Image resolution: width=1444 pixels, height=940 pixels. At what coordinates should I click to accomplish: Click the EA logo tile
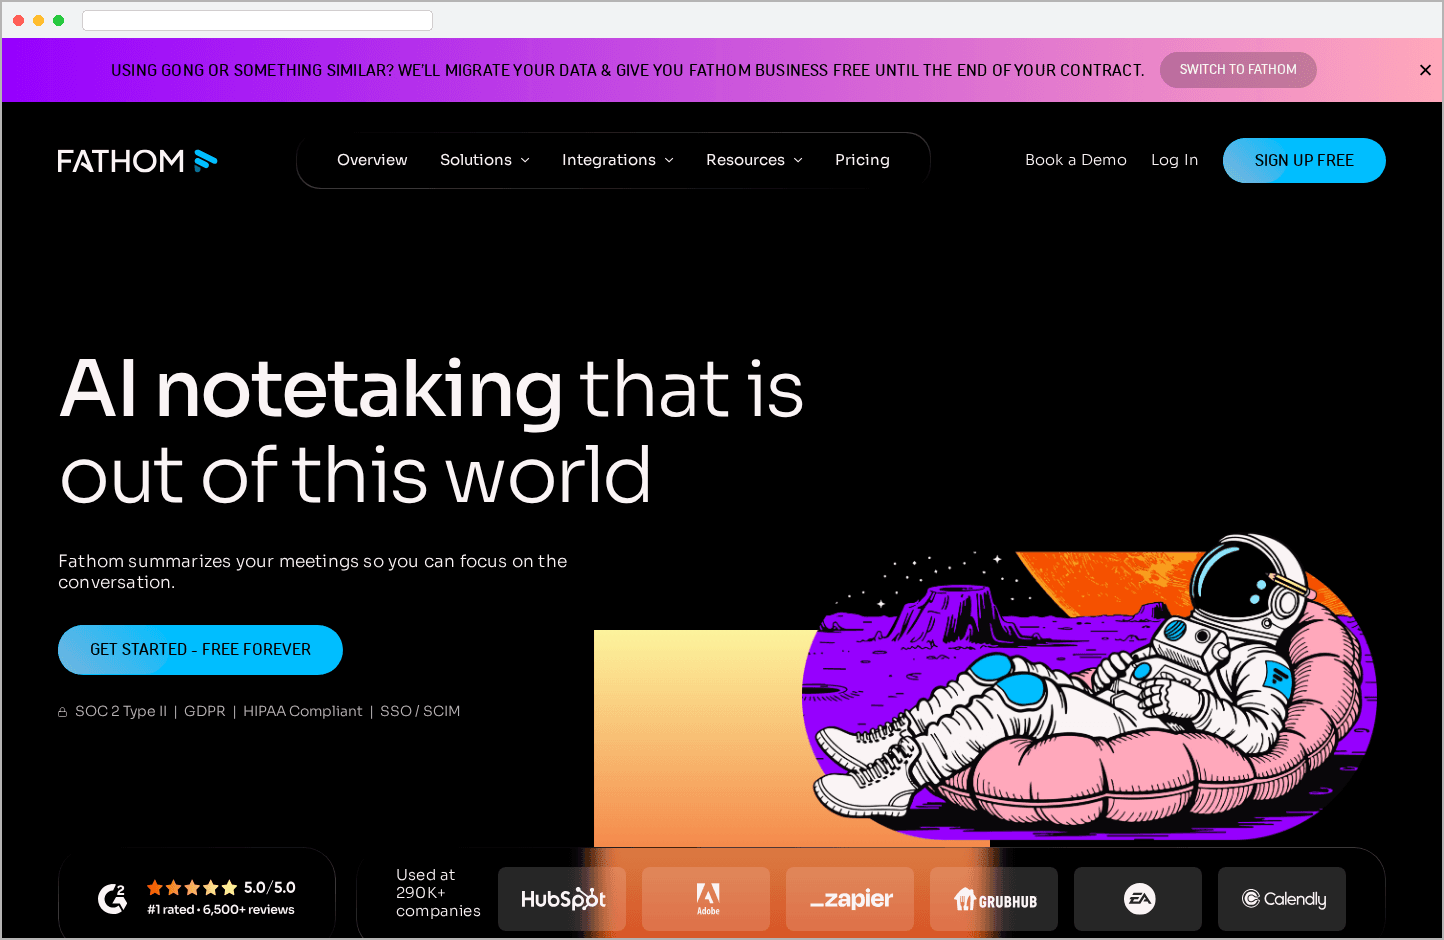tap(1138, 899)
